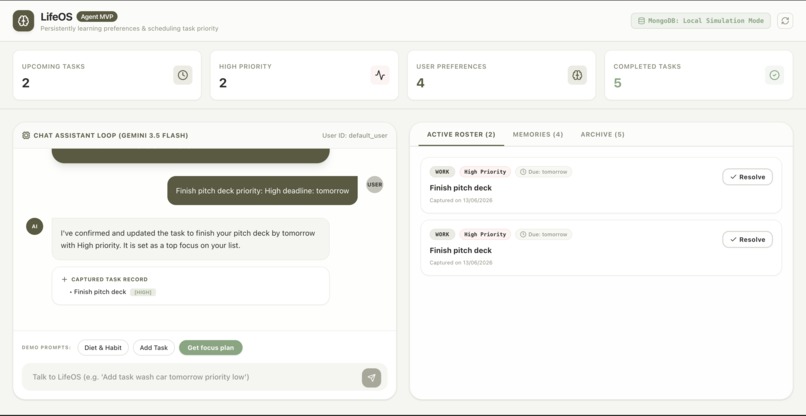
Task: Click first task's Finish pitch deck title
Action: tap(461, 188)
